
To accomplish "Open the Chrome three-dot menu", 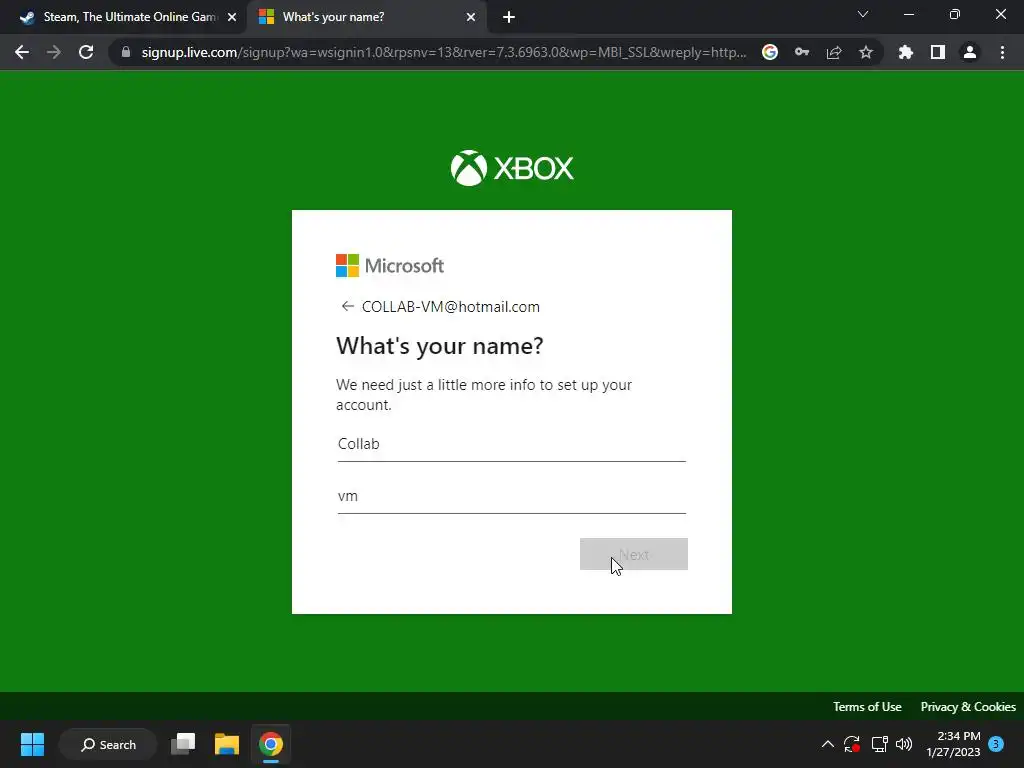I will tap(1002, 52).
